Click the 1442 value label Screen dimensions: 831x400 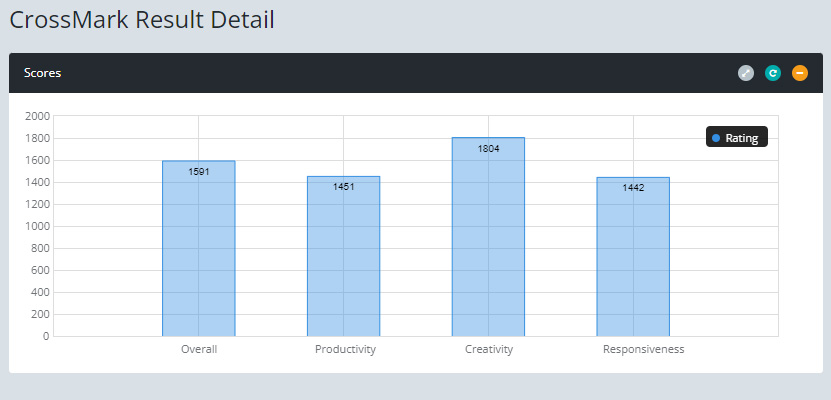[x=633, y=188]
